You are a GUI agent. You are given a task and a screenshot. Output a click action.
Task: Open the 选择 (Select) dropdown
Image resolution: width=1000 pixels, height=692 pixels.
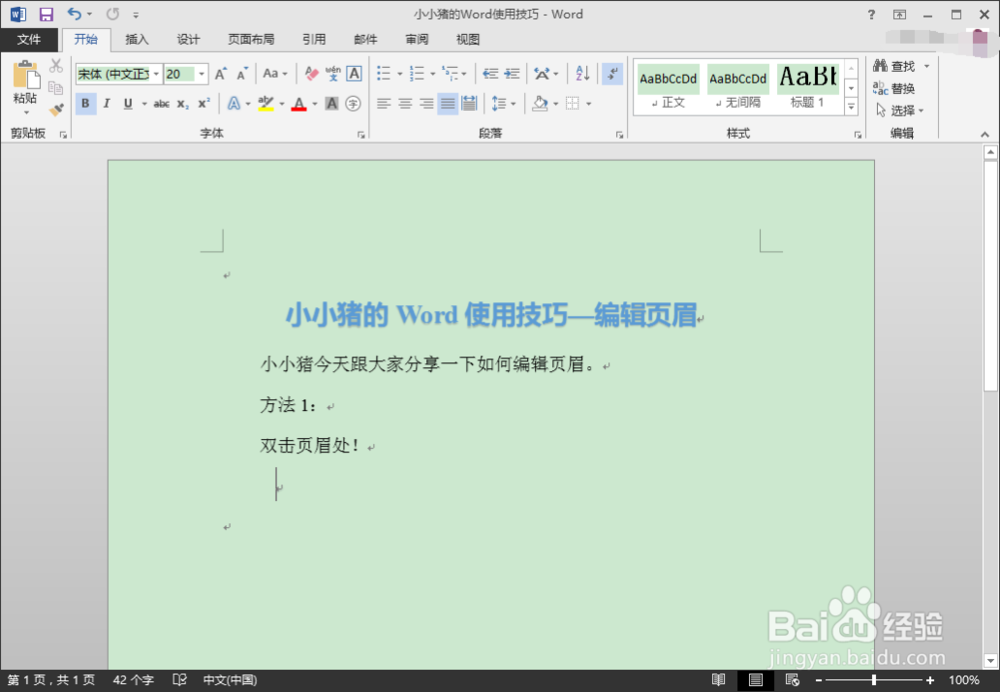900,110
